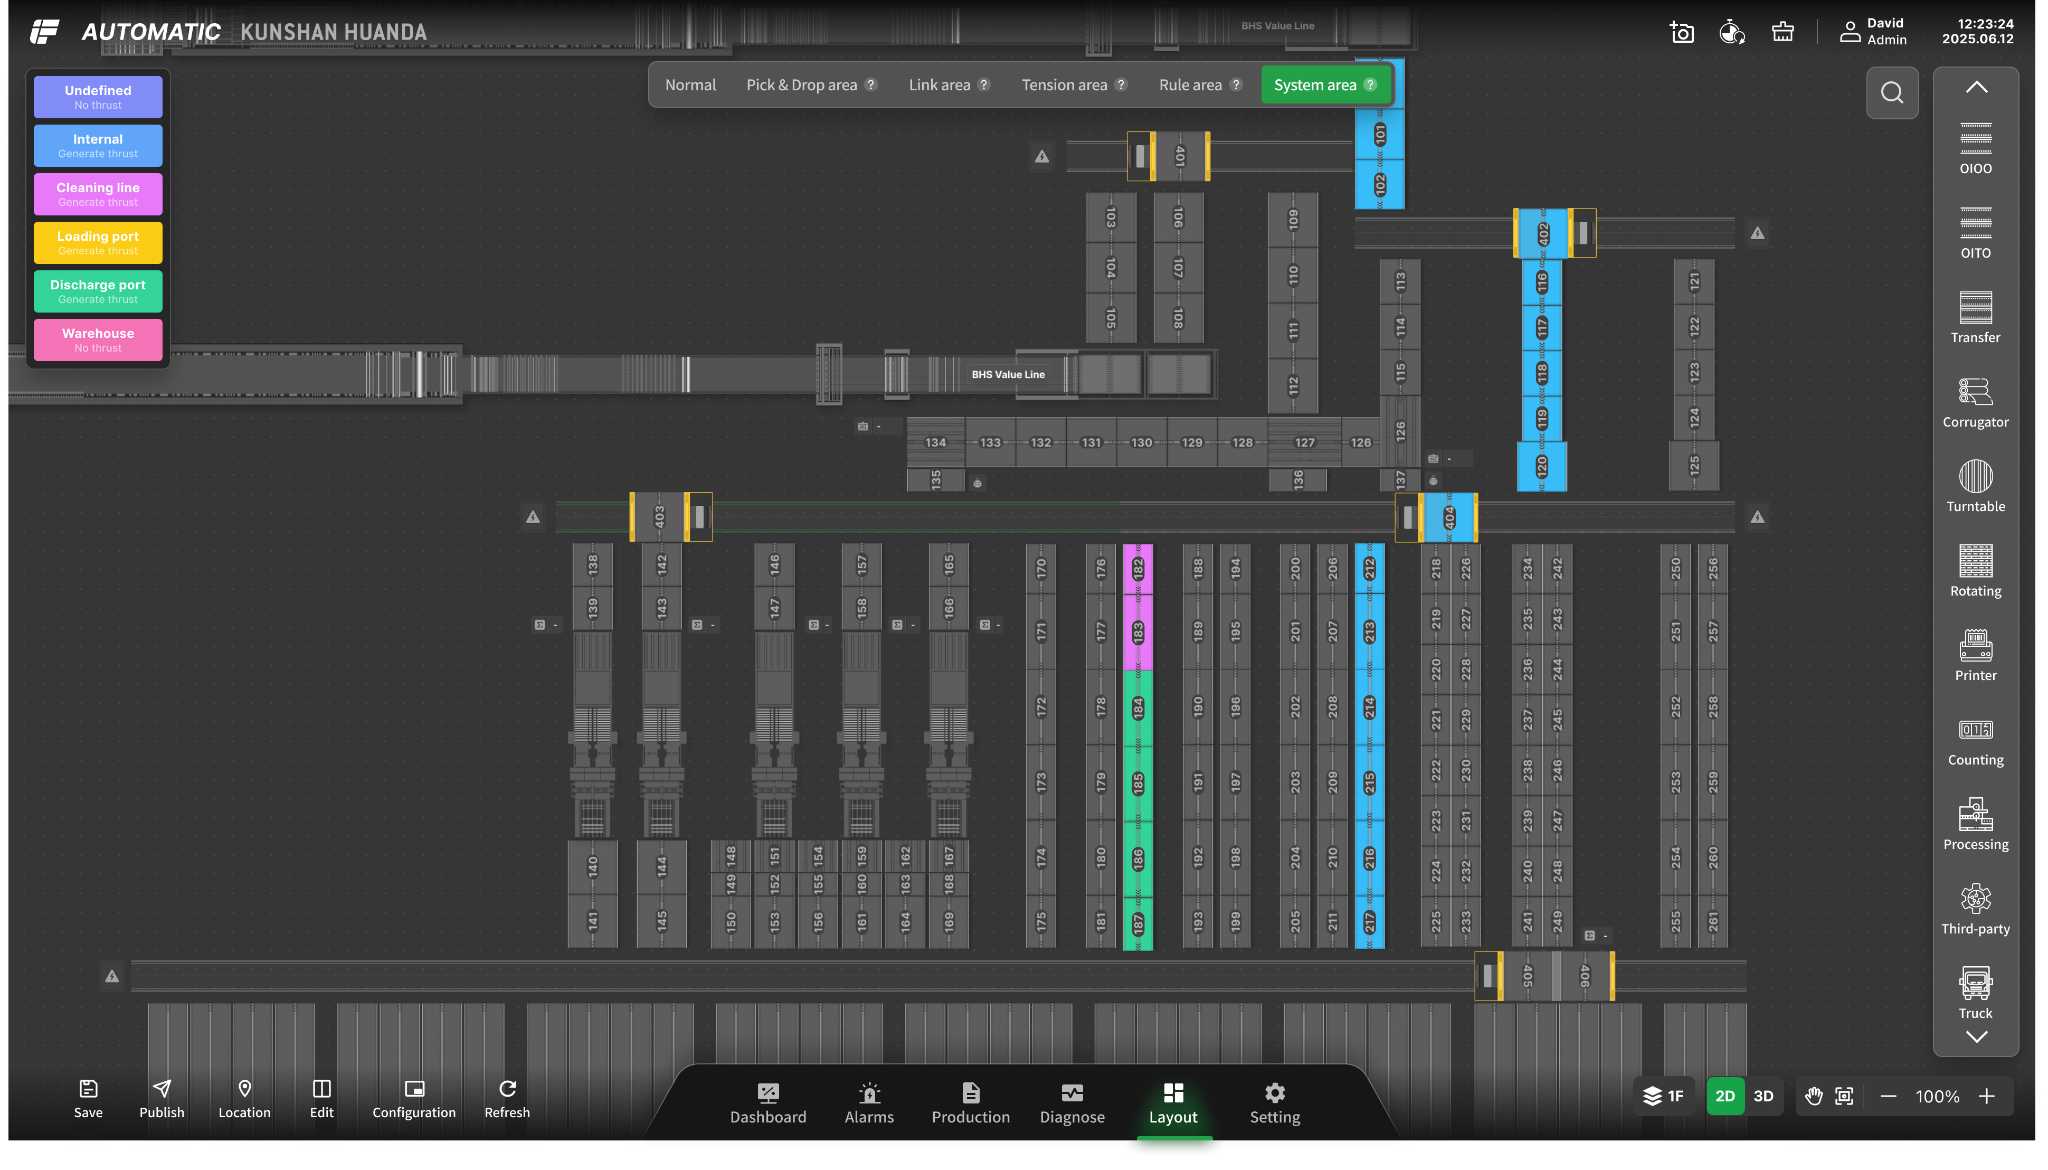Viewport: 2048px width, 1170px height.
Task: Select the Printer component
Action: [1976, 655]
